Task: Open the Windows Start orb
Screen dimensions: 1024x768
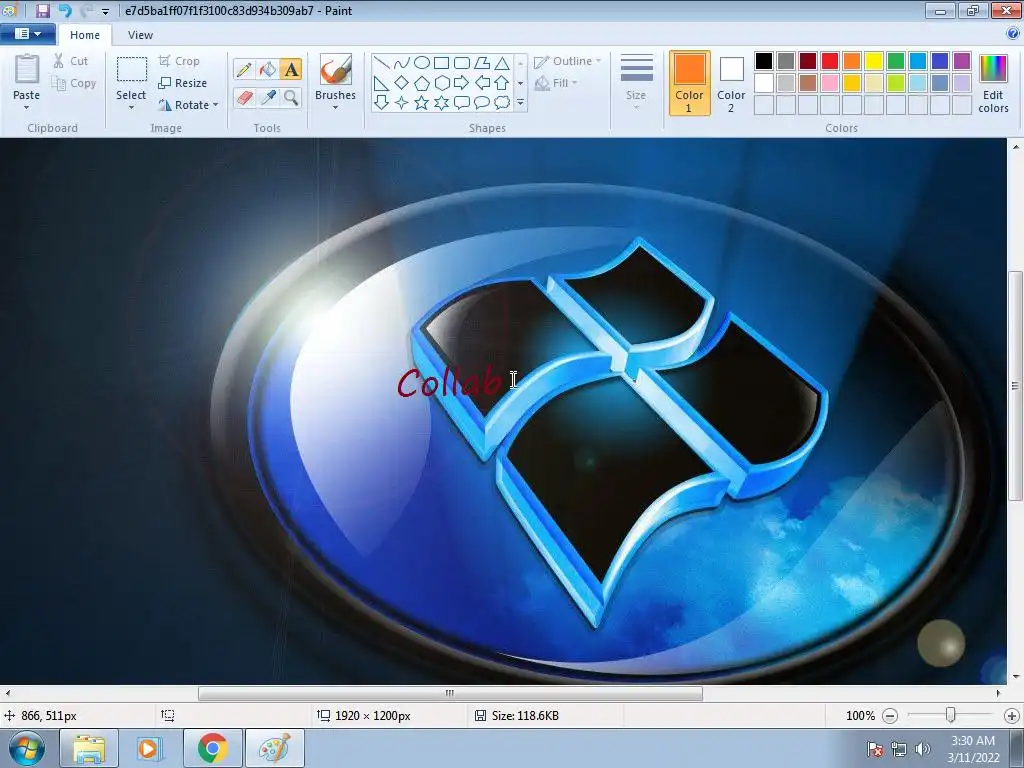Action: (x=27, y=748)
